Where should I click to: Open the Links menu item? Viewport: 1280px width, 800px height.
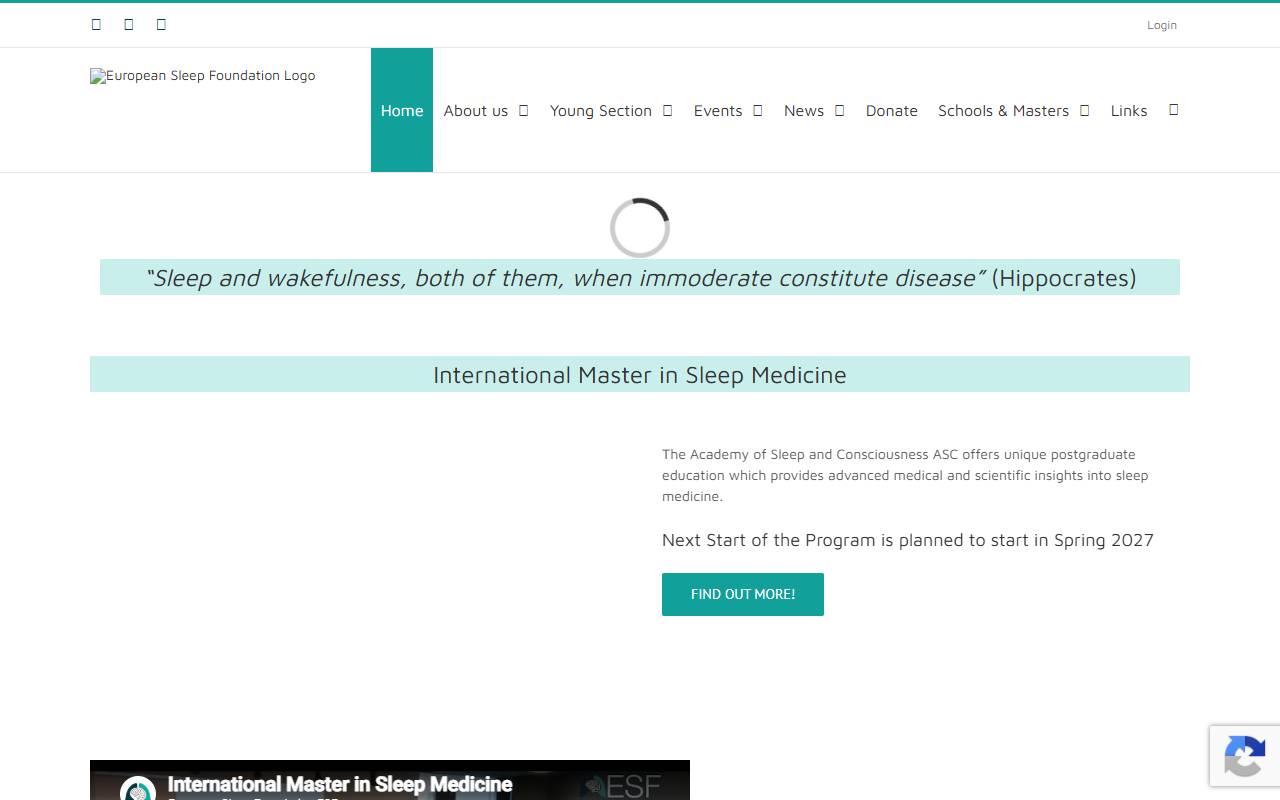coord(1129,110)
